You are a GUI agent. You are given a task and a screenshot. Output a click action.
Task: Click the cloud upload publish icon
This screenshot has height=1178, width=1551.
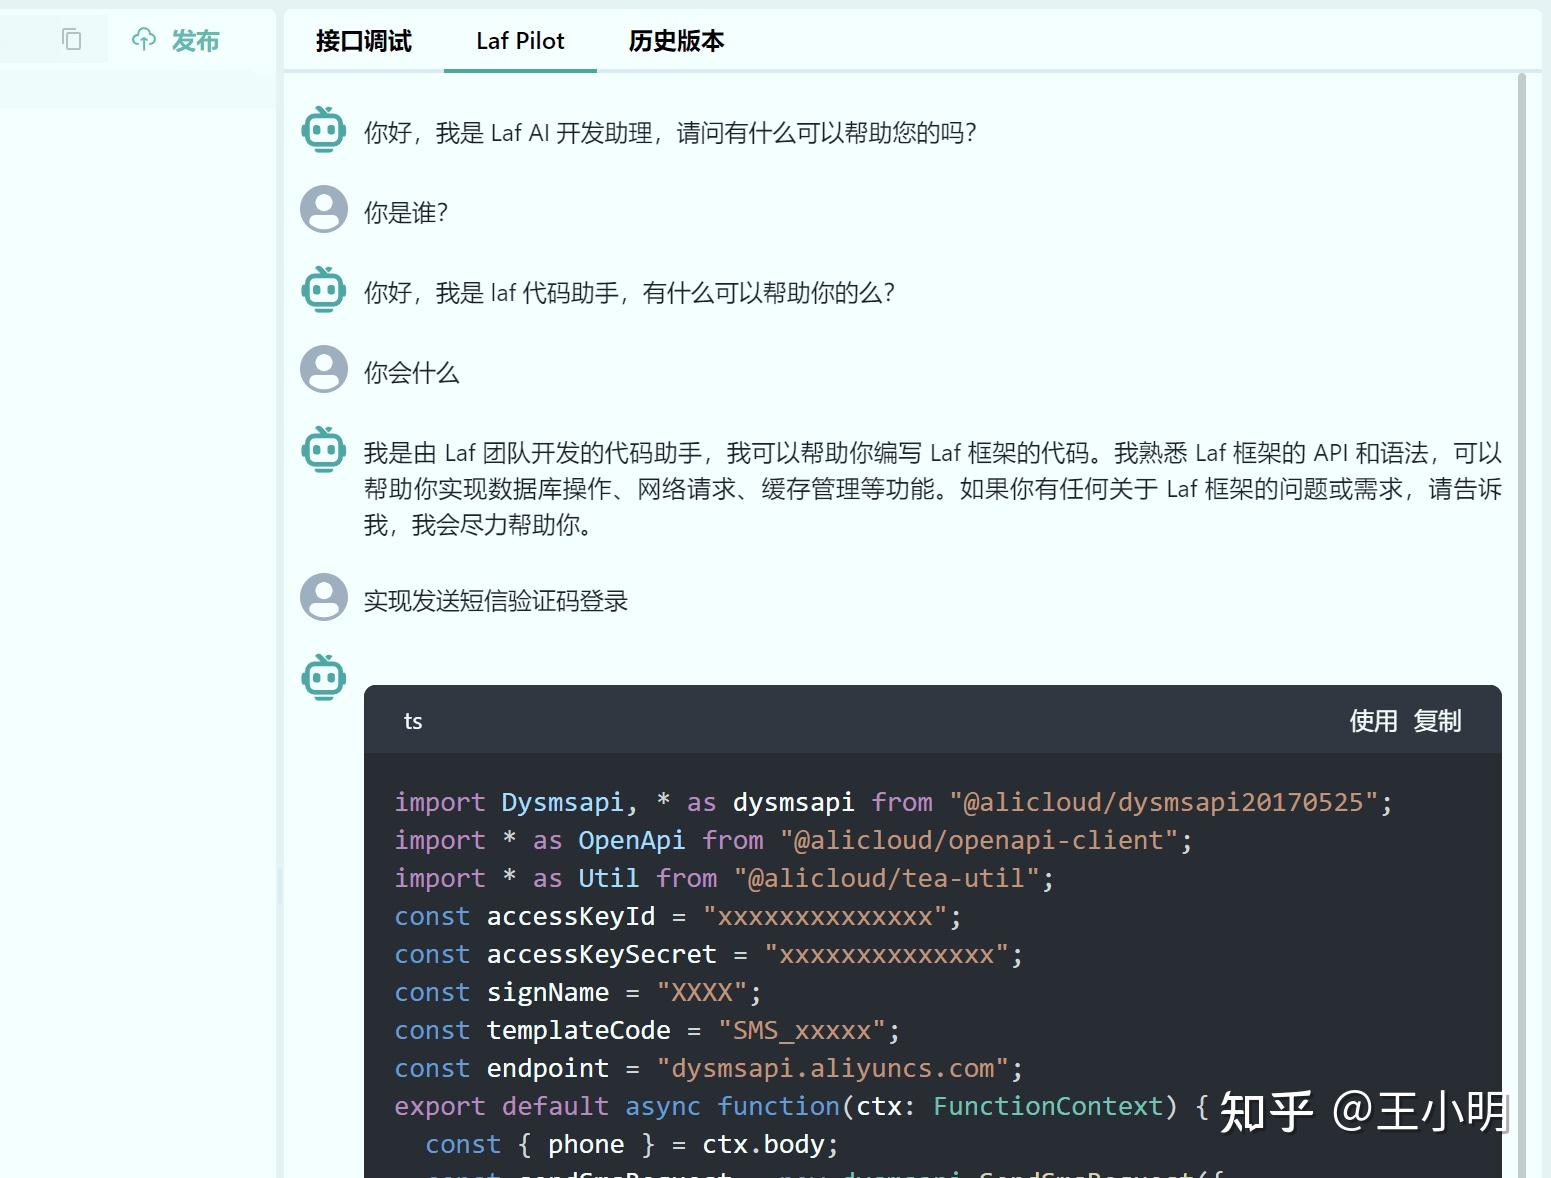[144, 39]
